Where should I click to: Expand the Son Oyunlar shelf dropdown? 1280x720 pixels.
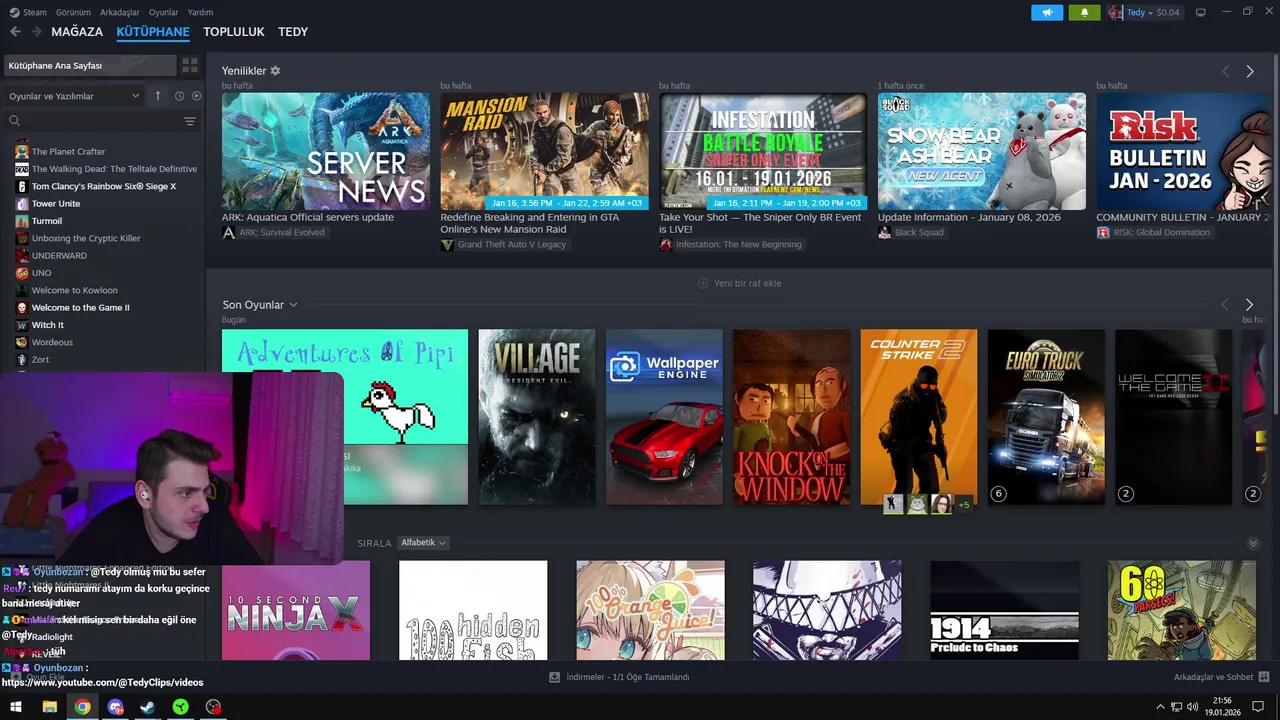(293, 305)
